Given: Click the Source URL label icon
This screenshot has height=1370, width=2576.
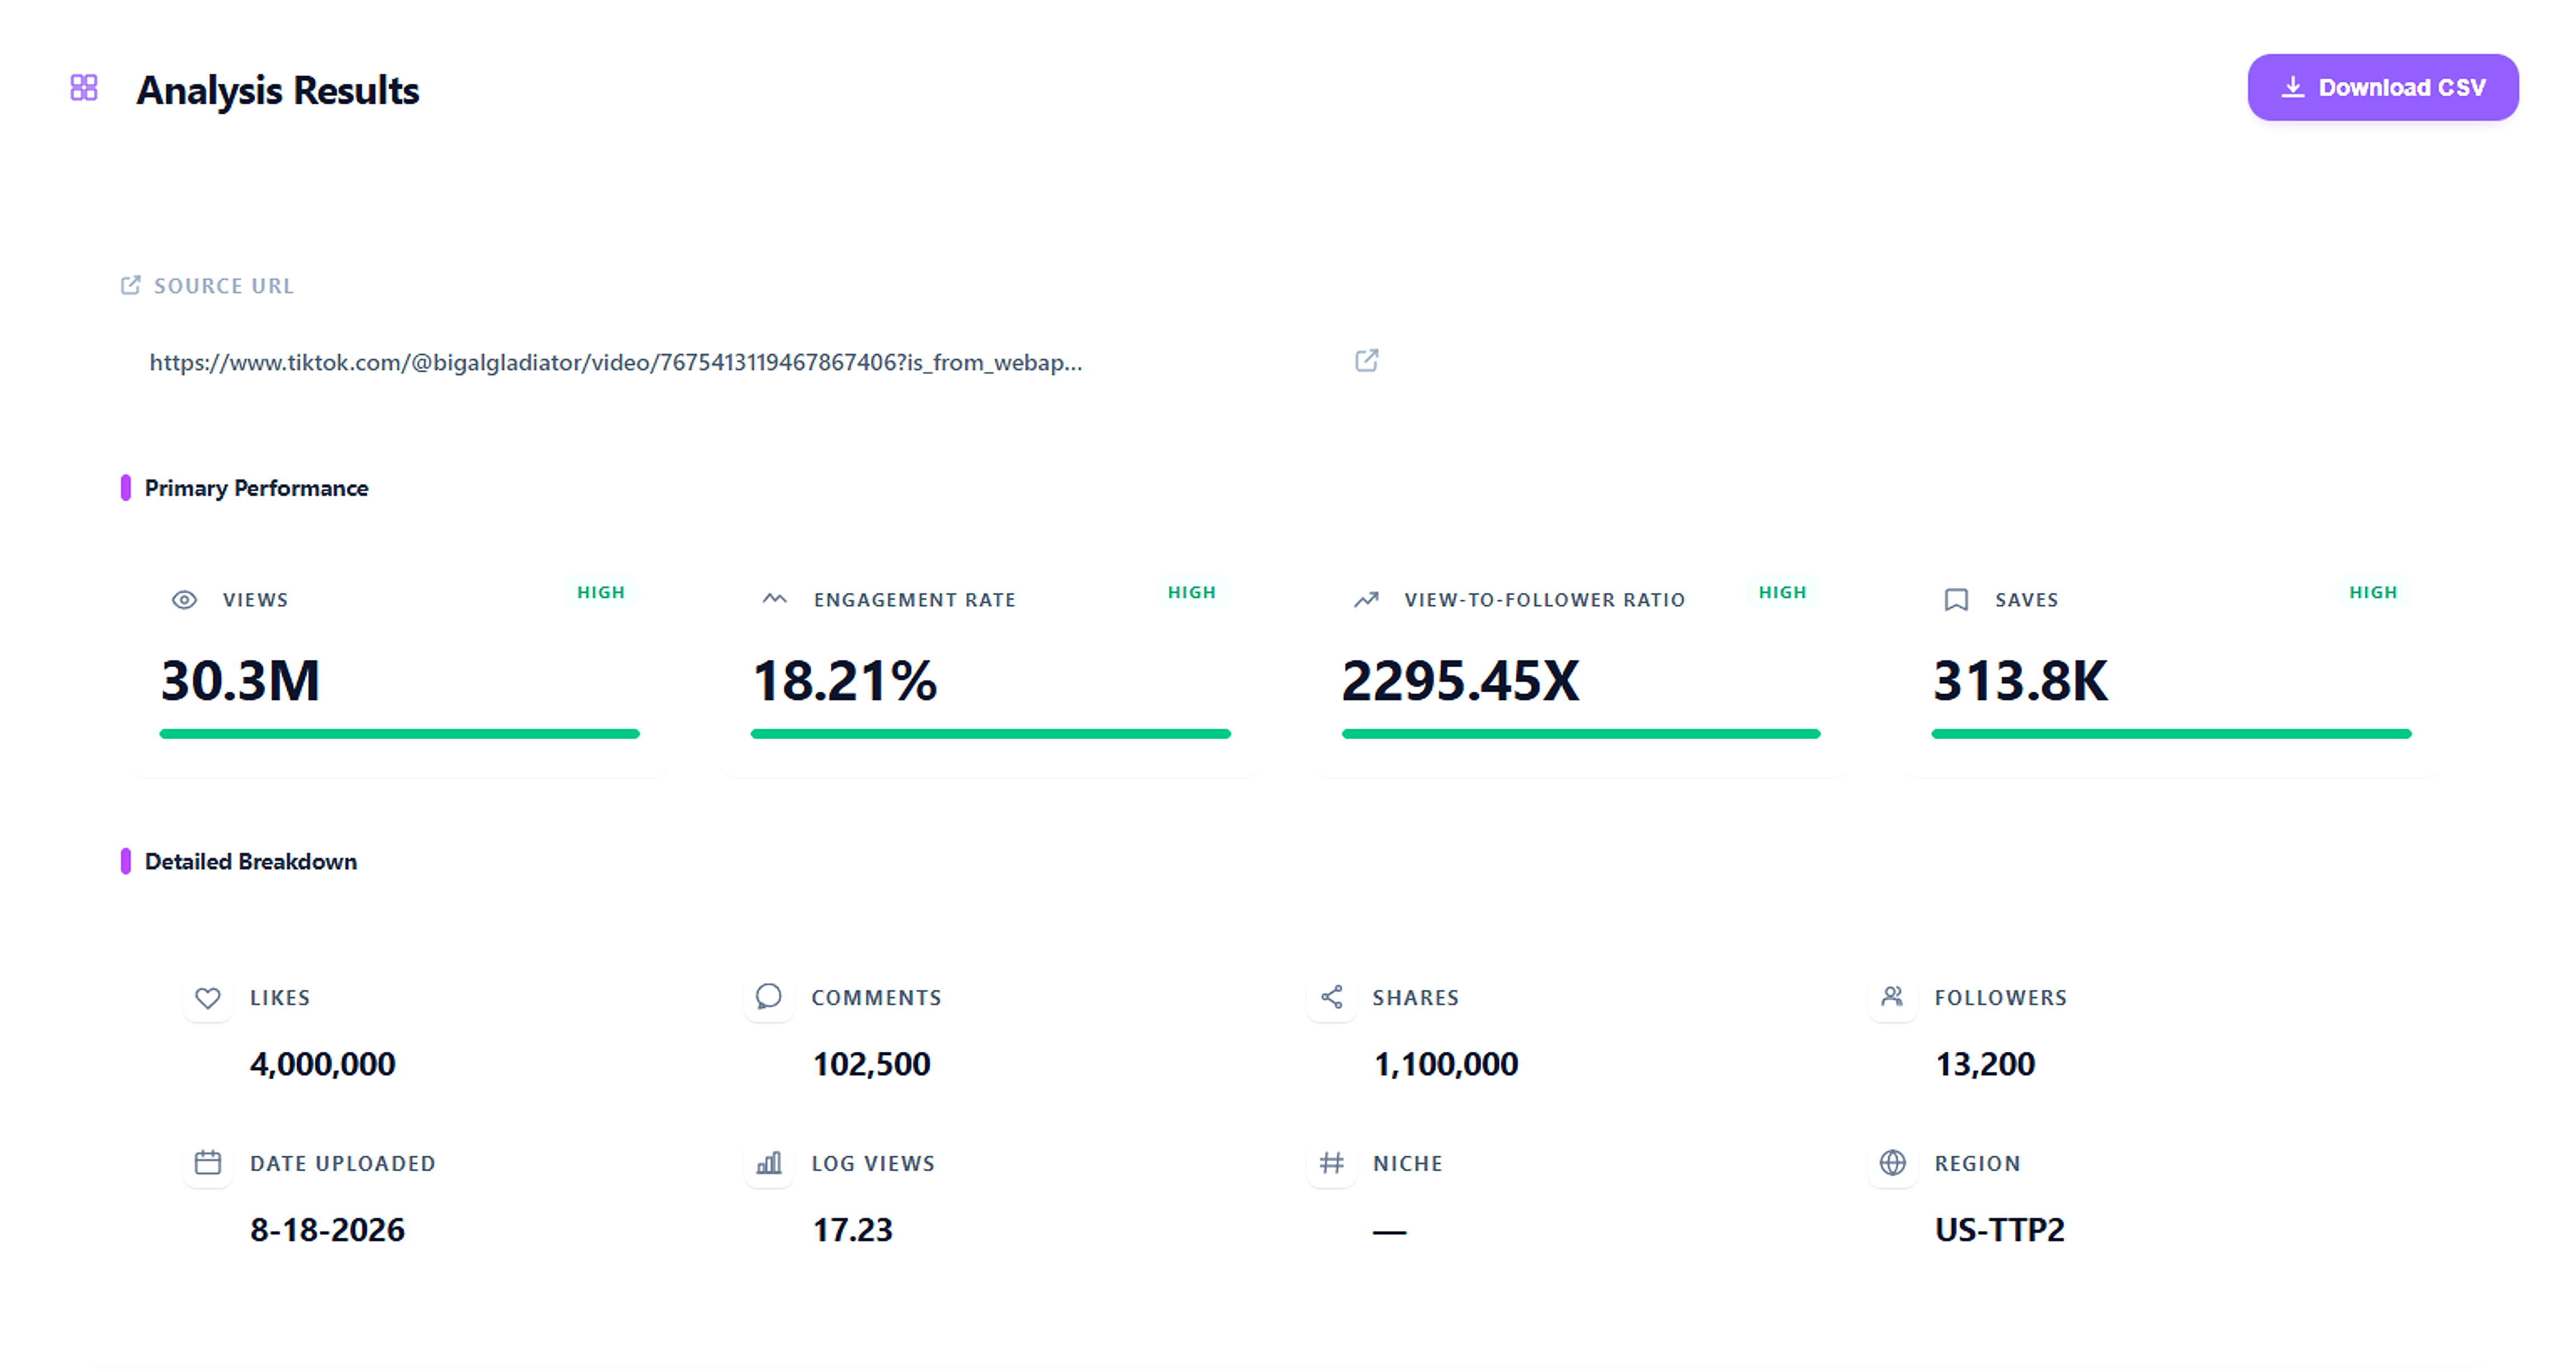Looking at the screenshot, I should [131, 286].
